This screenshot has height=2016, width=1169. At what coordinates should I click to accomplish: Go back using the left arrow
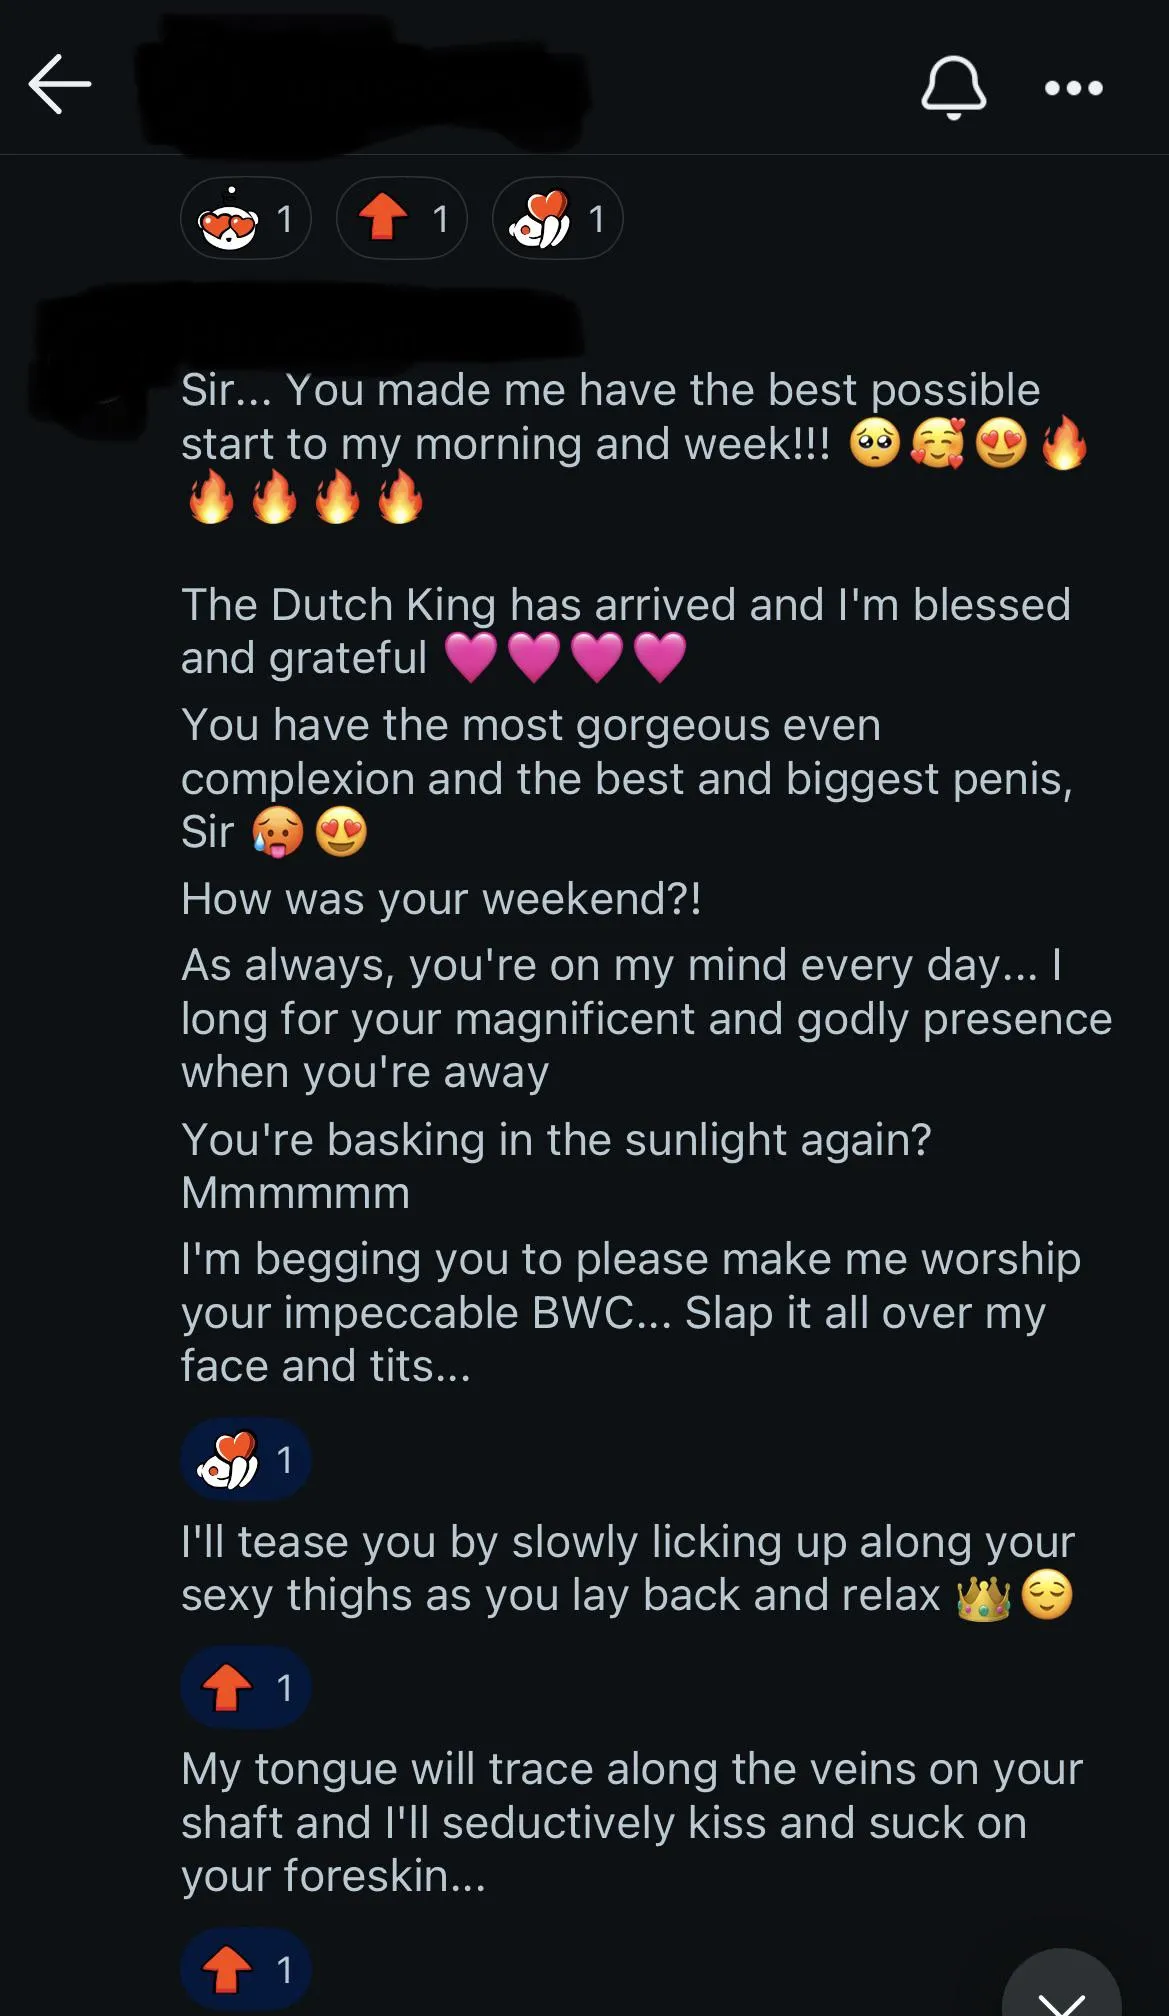(60, 84)
